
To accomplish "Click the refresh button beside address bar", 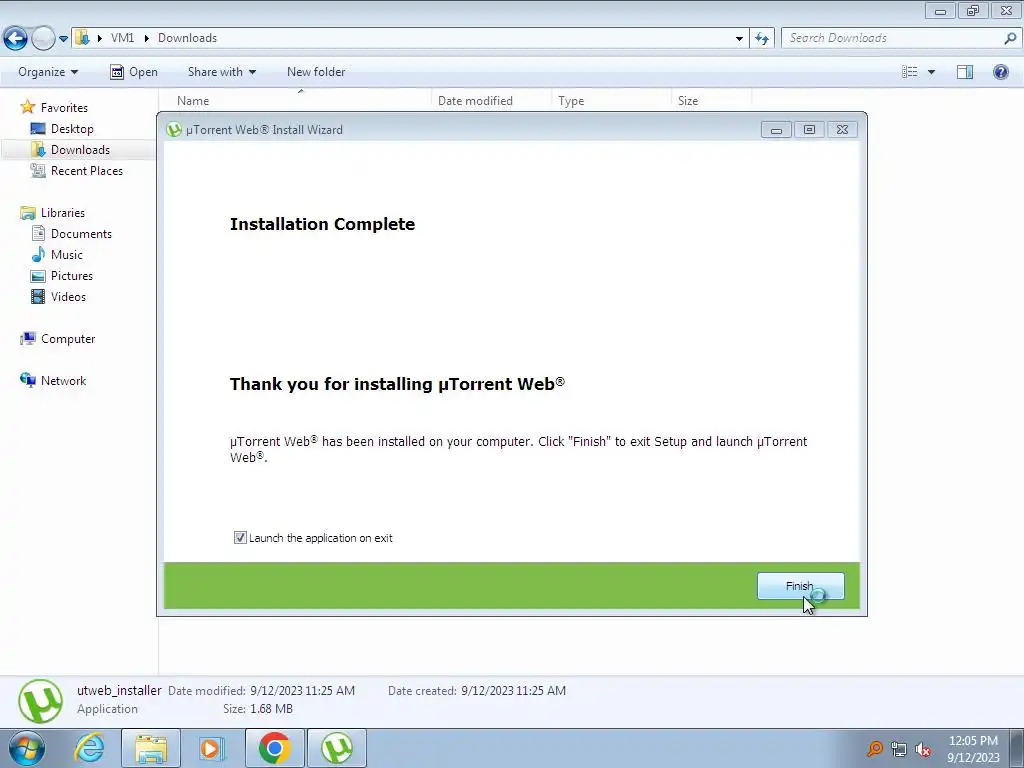I will click(761, 39).
